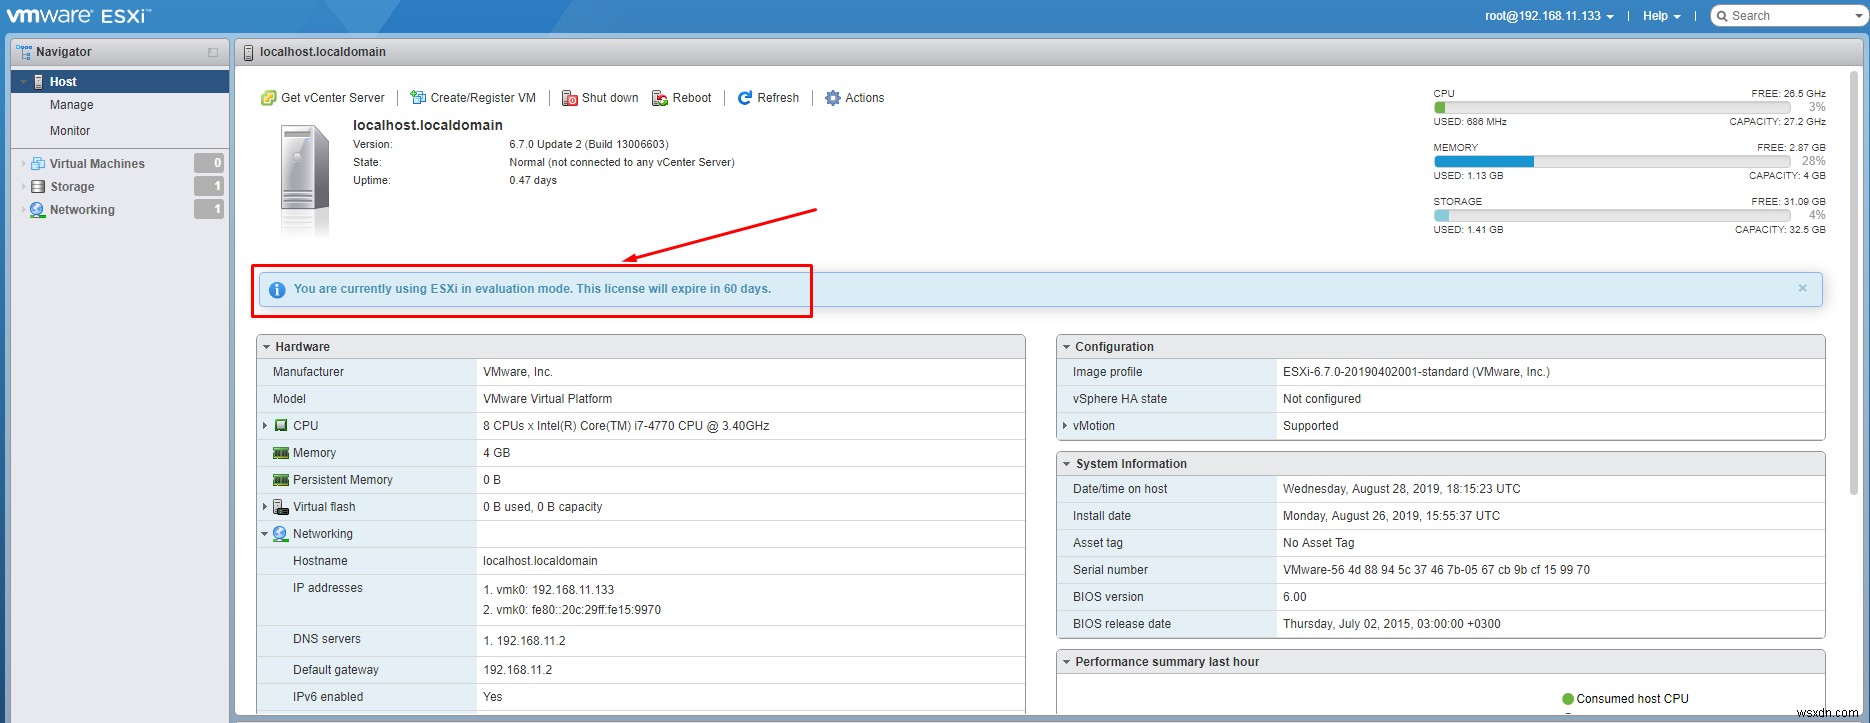Click the large host server image

coord(305,180)
